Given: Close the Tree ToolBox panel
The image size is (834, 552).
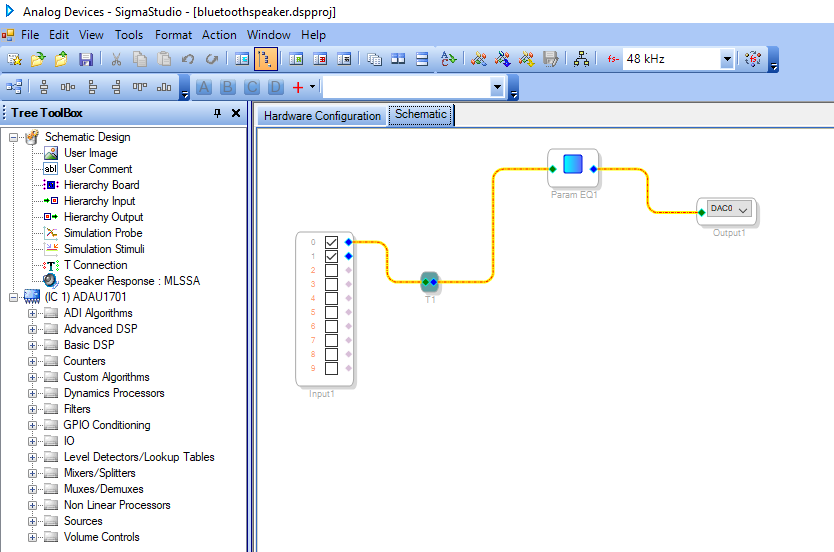Looking at the screenshot, I should [236, 113].
